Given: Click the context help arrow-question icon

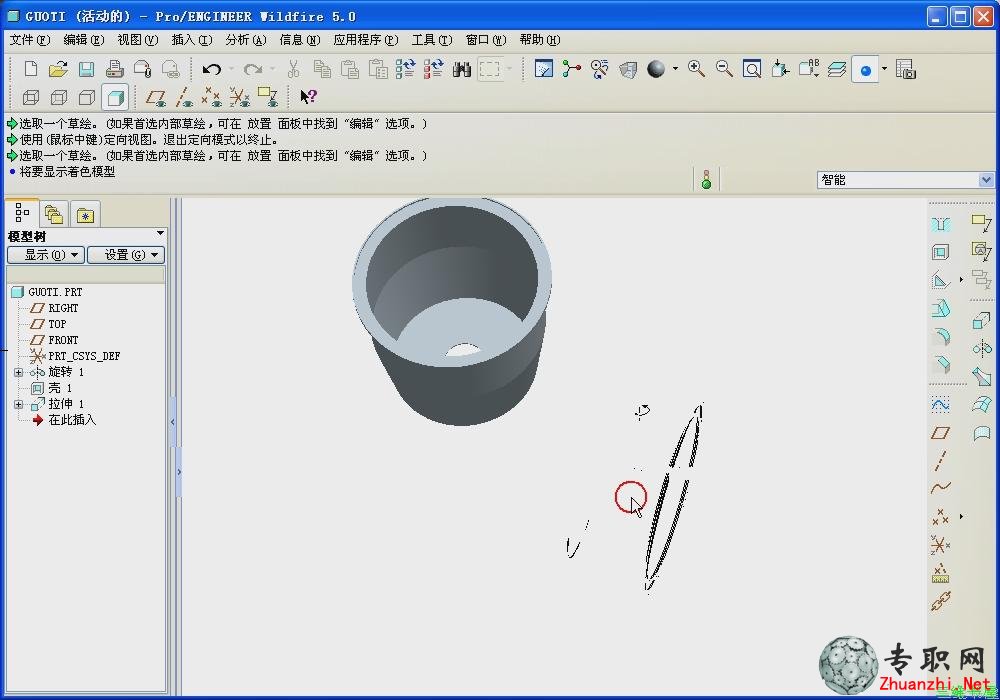Looking at the screenshot, I should point(308,97).
